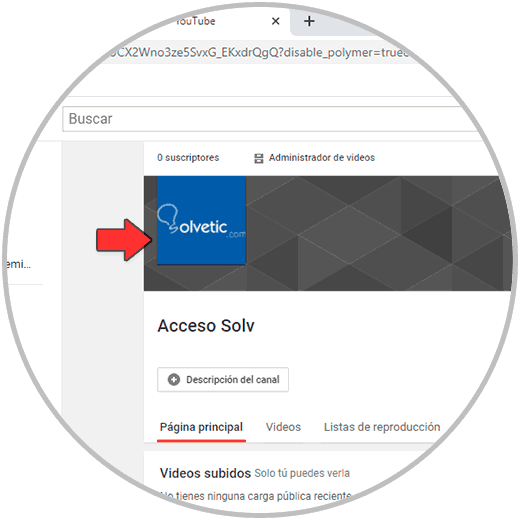The height and width of the screenshot is (520, 520).
Task: Click the gray channel banner art
Action: click(x=377, y=233)
